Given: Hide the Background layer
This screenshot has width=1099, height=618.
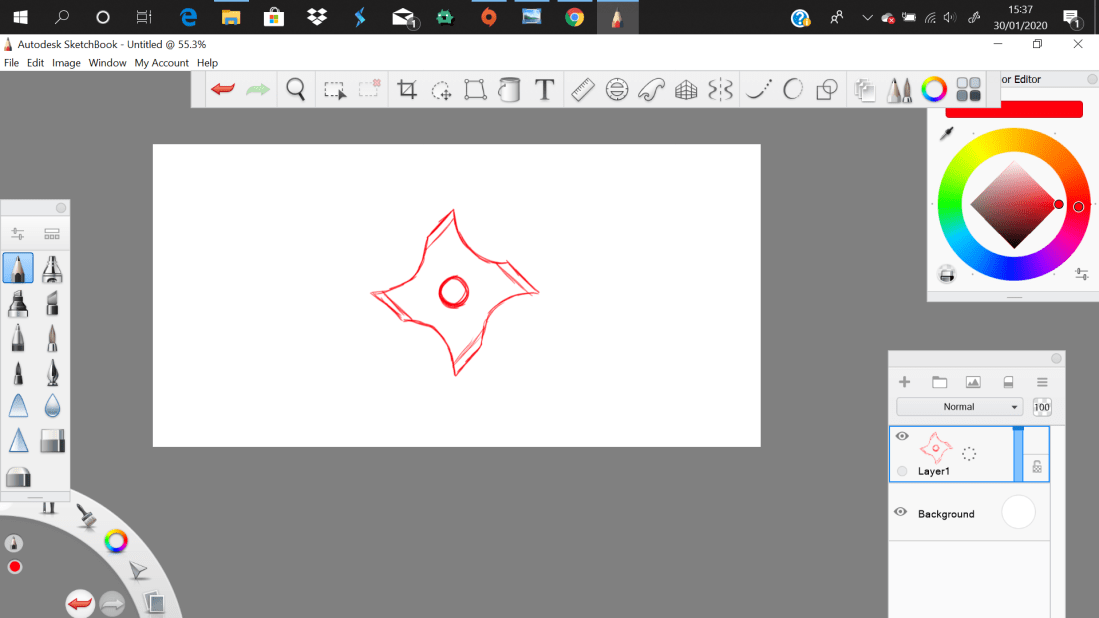Looking at the screenshot, I should pos(899,512).
